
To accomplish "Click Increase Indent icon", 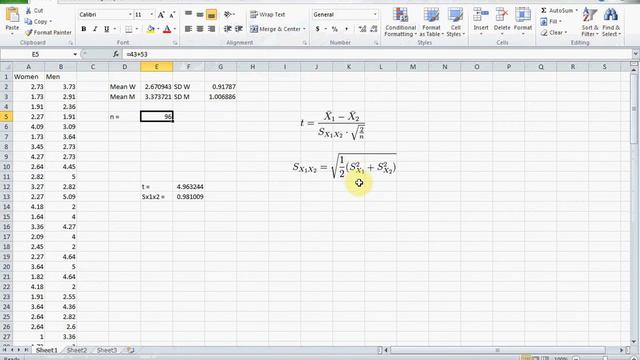I will tap(239, 29).
